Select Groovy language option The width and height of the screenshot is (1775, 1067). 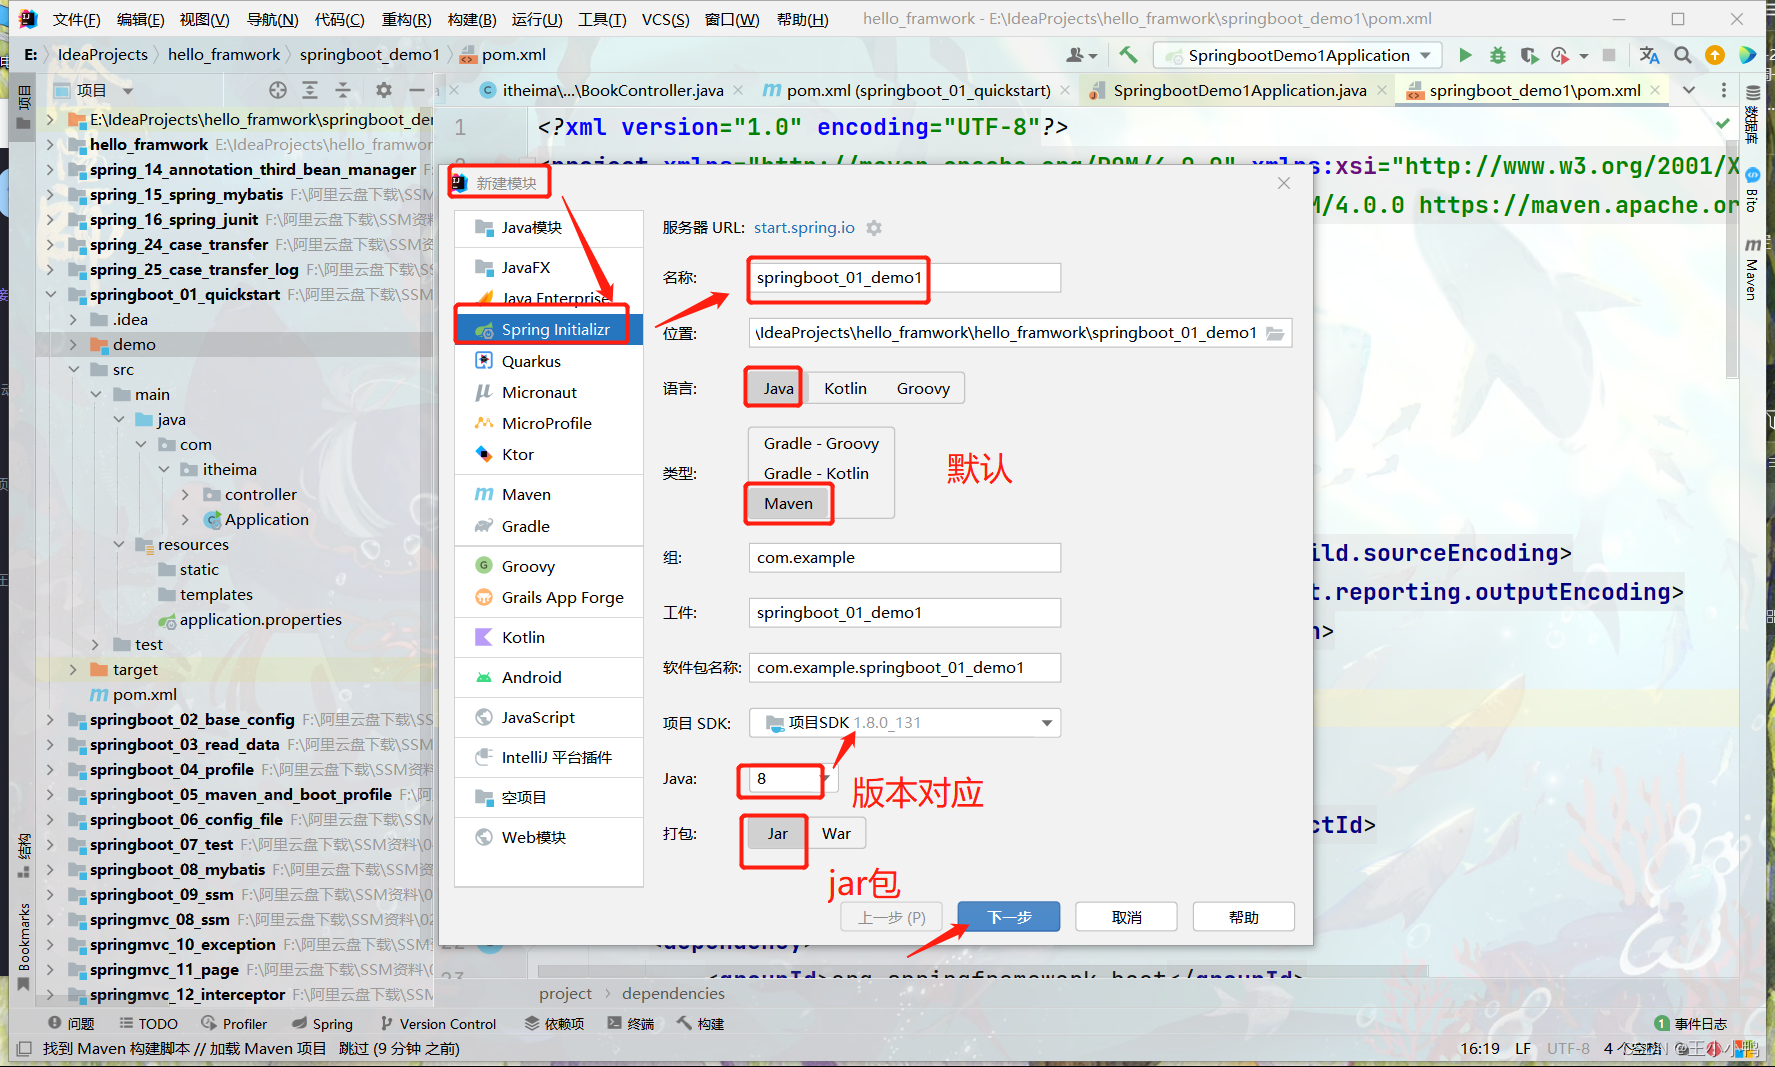coord(923,388)
